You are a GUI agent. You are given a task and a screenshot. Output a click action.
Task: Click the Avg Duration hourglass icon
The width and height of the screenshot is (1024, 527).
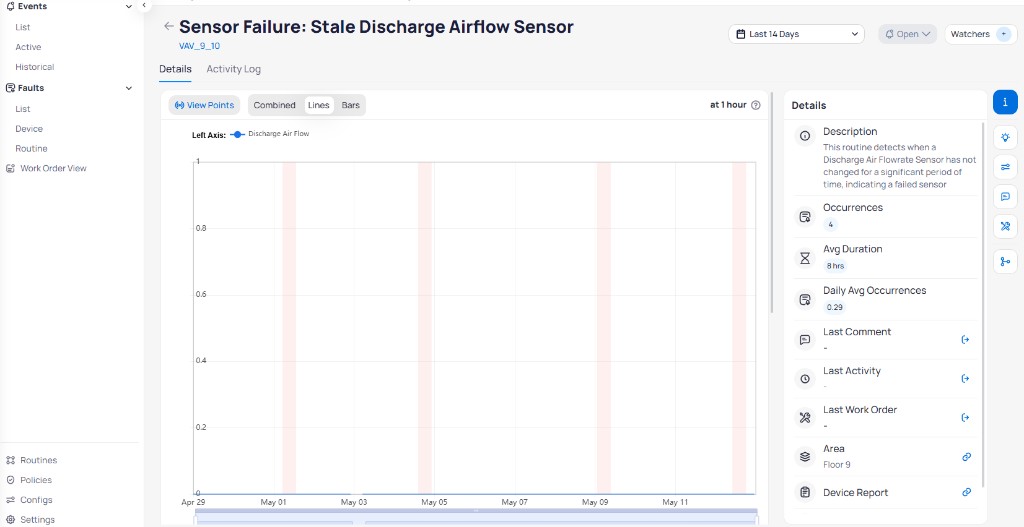click(x=805, y=258)
